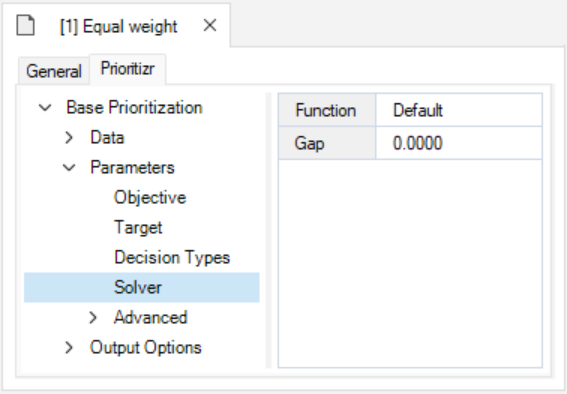Image resolution: width=567 pixels, height=394 pixels.
Task: Open the Objective parameters item
Action: point(150,198)
